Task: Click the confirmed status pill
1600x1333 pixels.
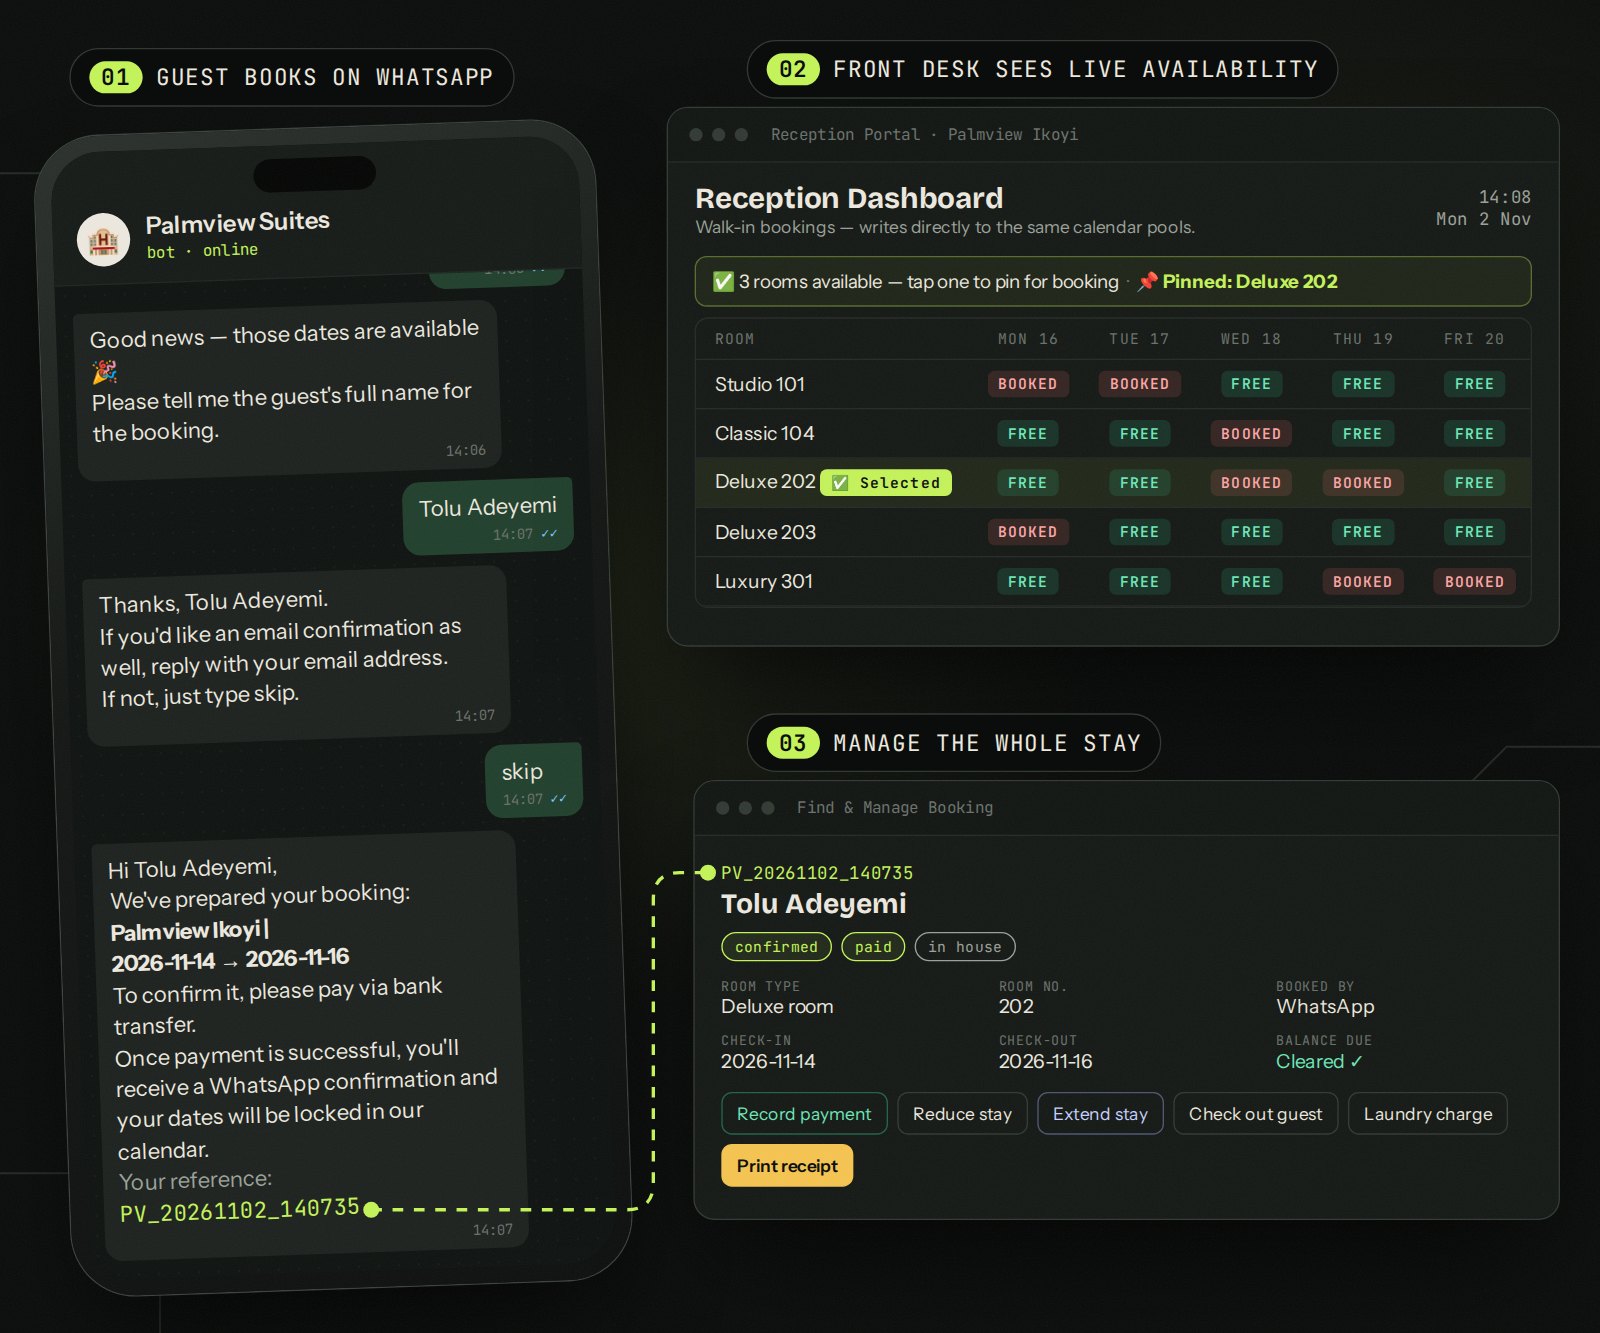Action: pyautogui.click(x=776, y=947)
